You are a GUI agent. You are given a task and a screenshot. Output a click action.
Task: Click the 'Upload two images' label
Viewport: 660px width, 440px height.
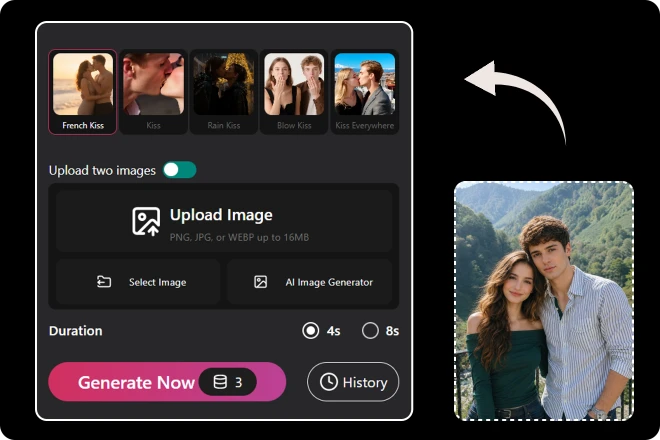coord(102,171)
